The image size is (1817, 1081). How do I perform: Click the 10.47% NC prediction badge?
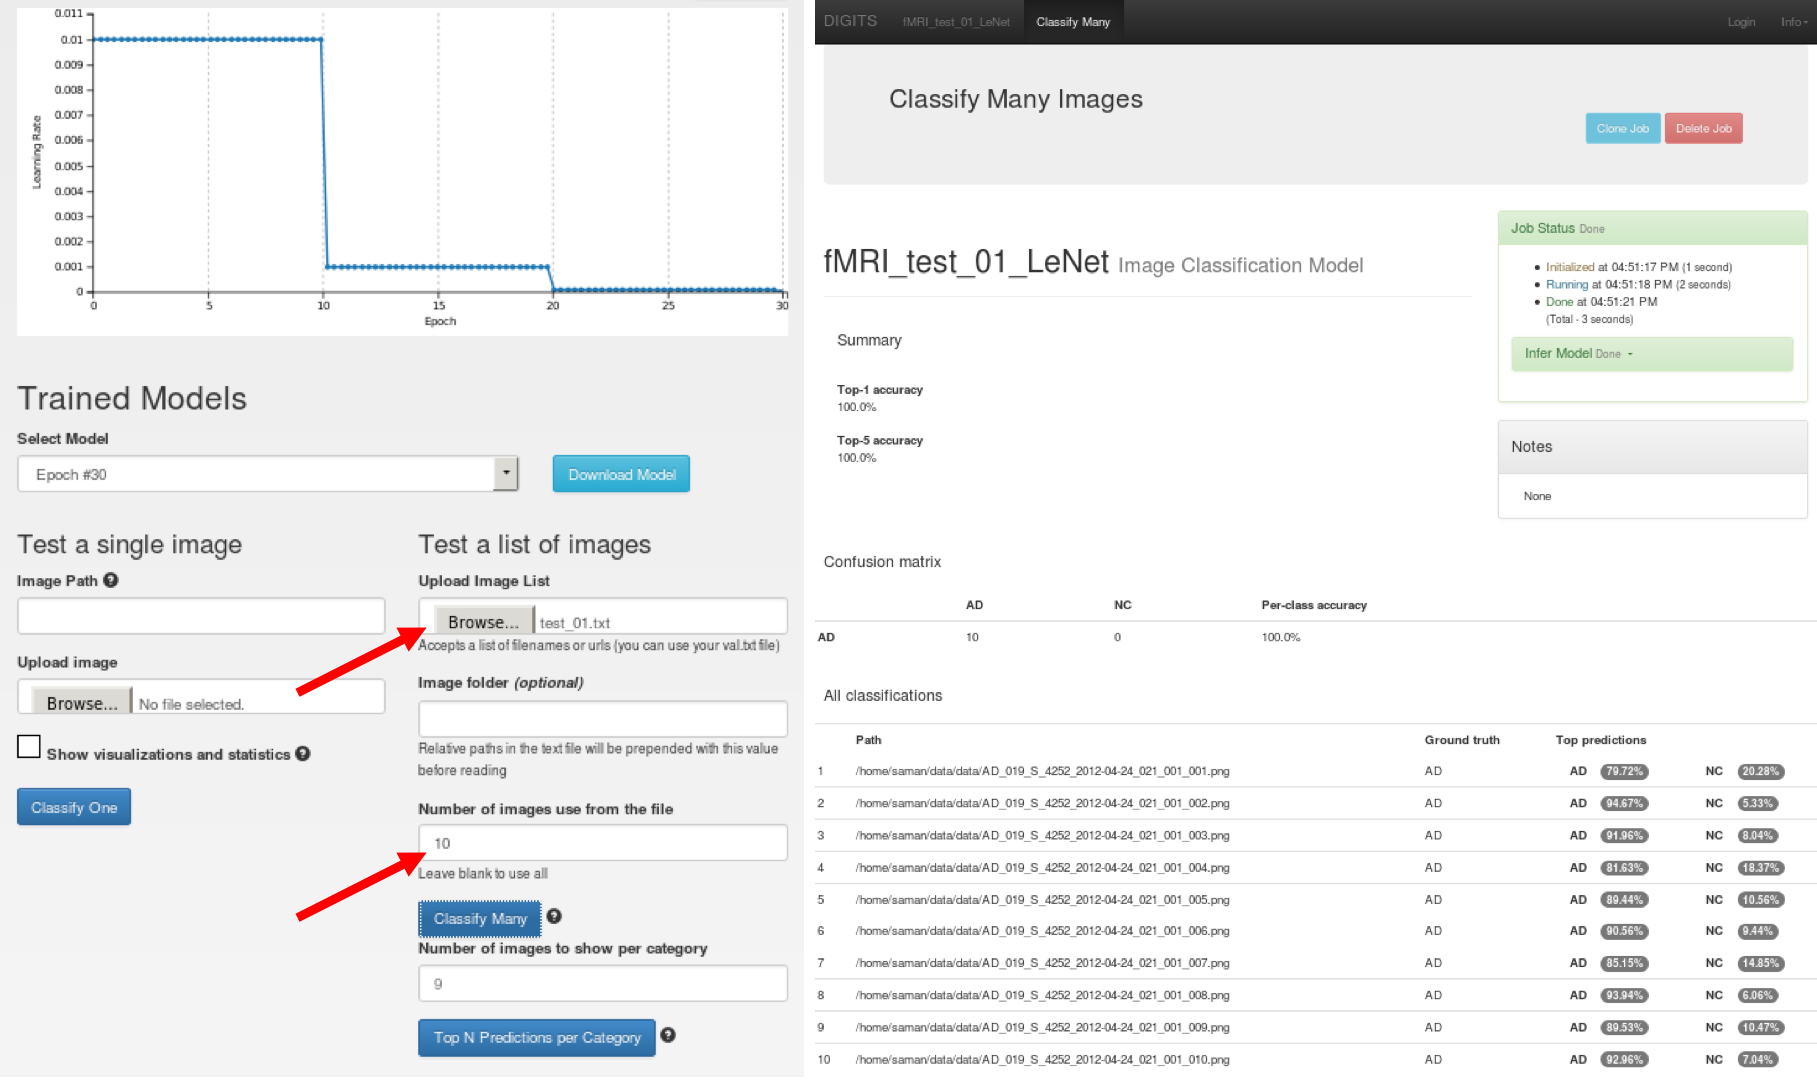(1760, 1027)
